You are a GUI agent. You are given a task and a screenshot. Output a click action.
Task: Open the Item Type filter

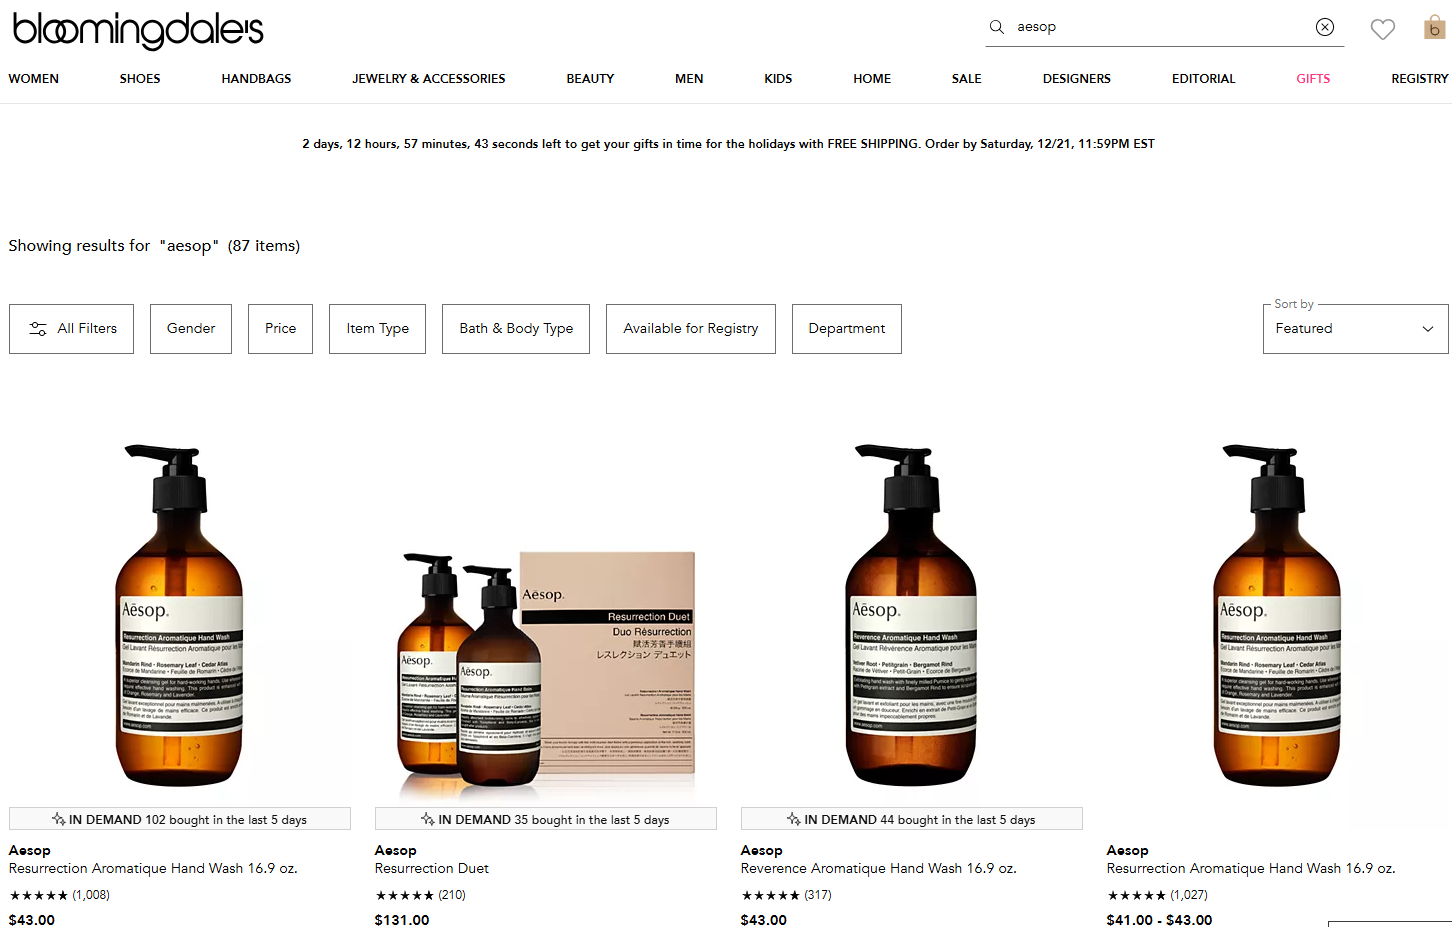coord(377,329)
